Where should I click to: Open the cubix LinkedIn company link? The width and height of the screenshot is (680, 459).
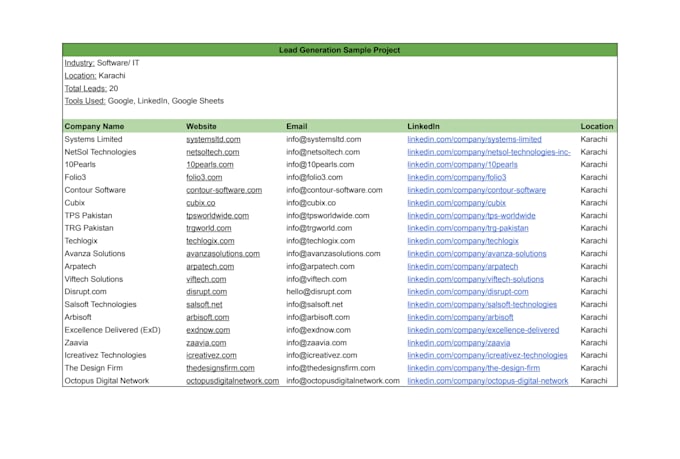[456, 203]
